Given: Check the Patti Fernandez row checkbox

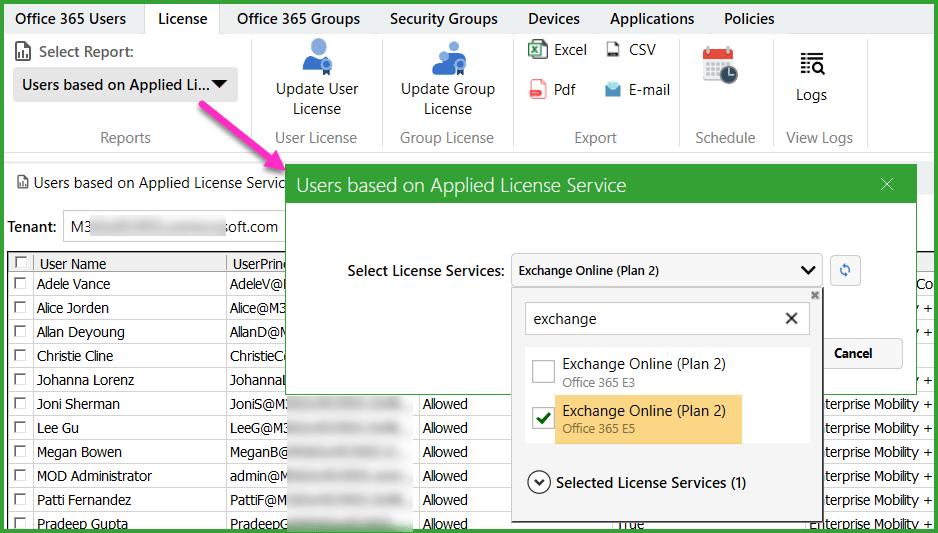Looking at the screenshot, I should click(x=20, y=499).
